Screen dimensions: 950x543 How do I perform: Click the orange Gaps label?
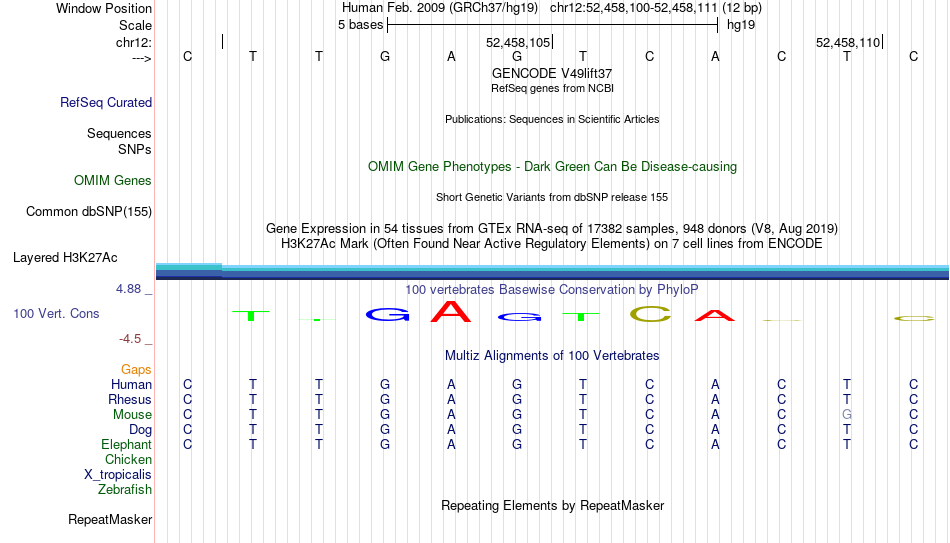(x=136, y=370)
